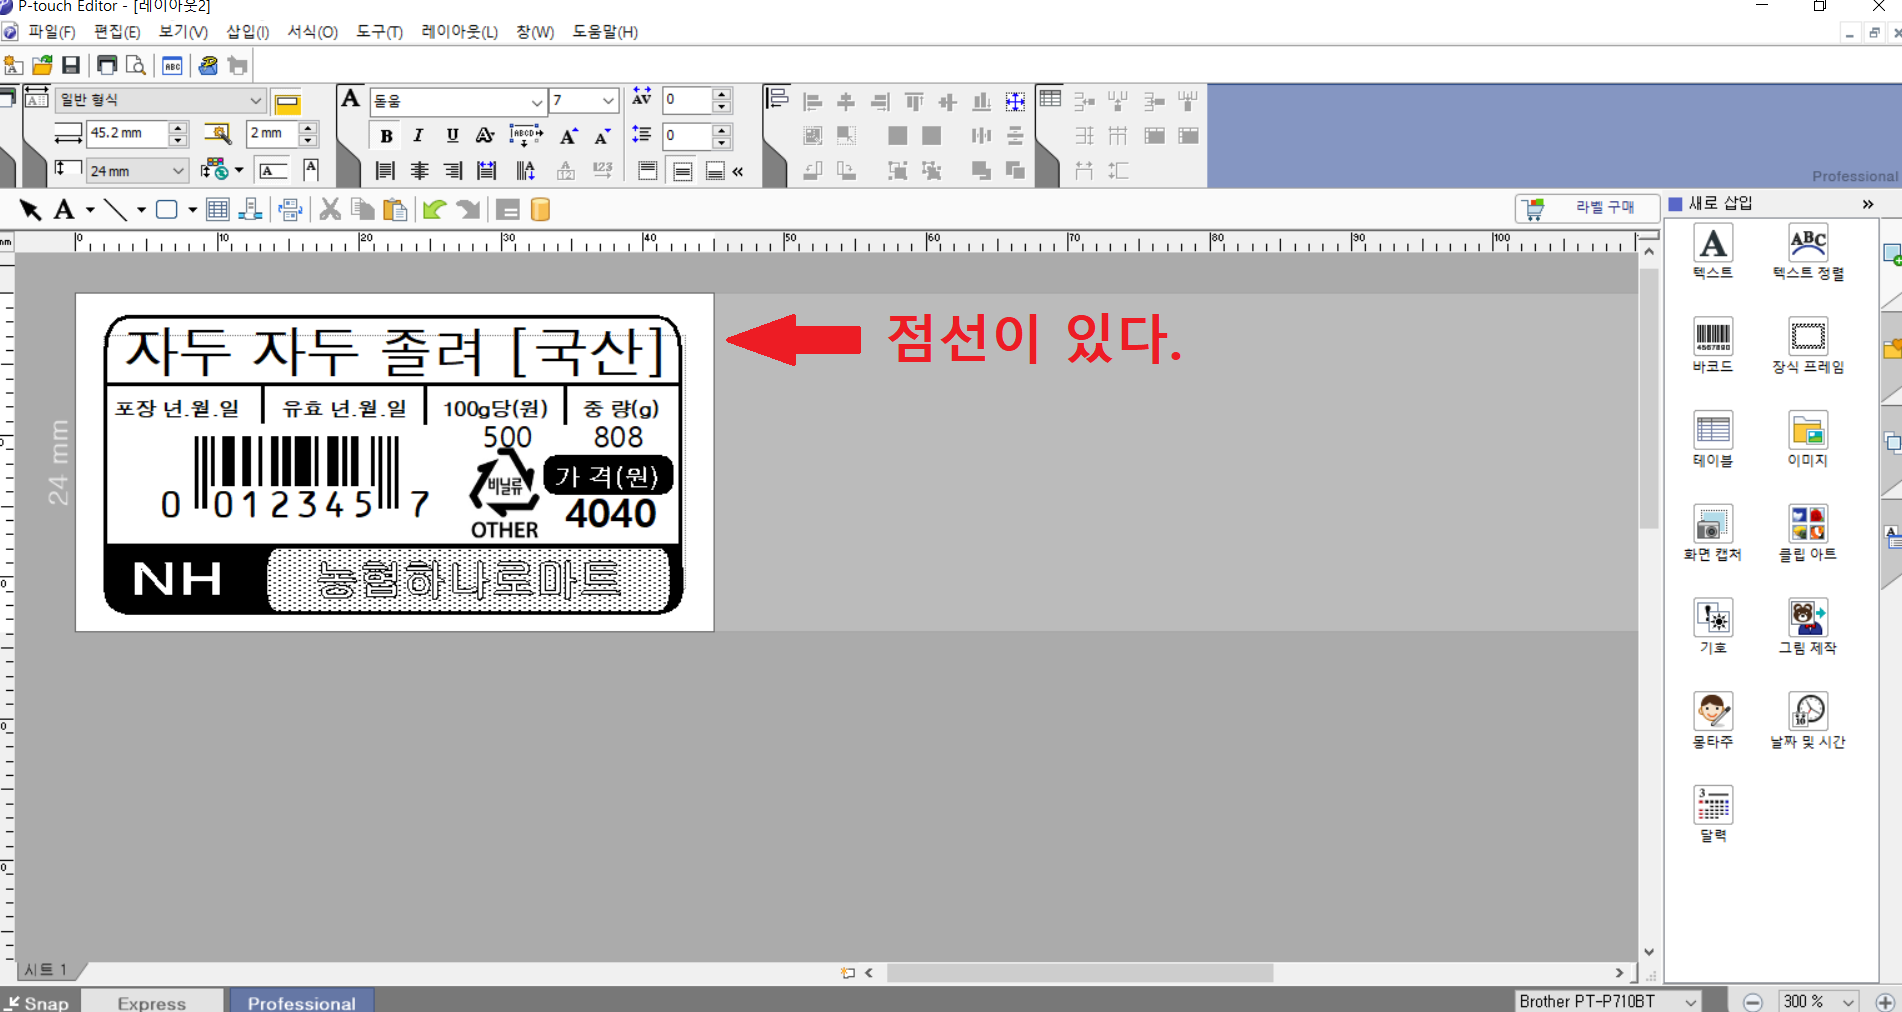Select the line drawing tool
1902x1012 pixels.
[116, 209]
